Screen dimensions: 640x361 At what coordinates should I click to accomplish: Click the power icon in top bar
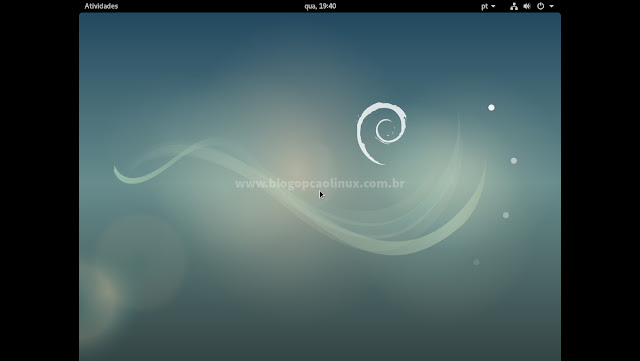(x=540, y=6)
